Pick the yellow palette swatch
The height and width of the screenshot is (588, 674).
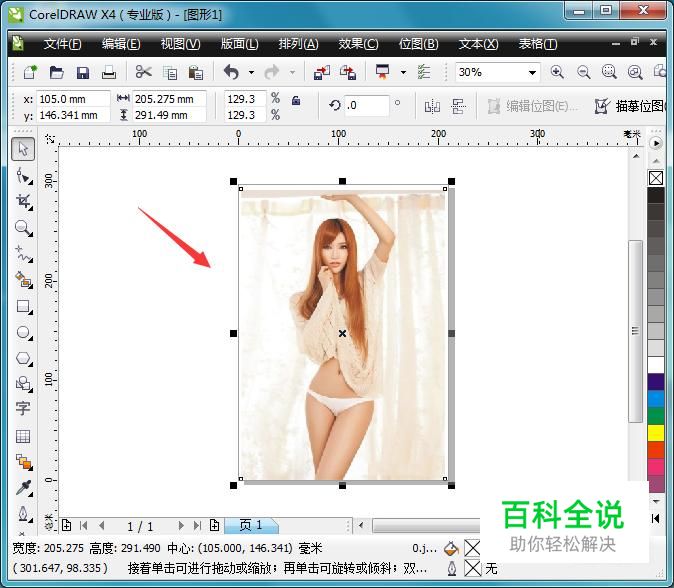[x=656, y=433]
